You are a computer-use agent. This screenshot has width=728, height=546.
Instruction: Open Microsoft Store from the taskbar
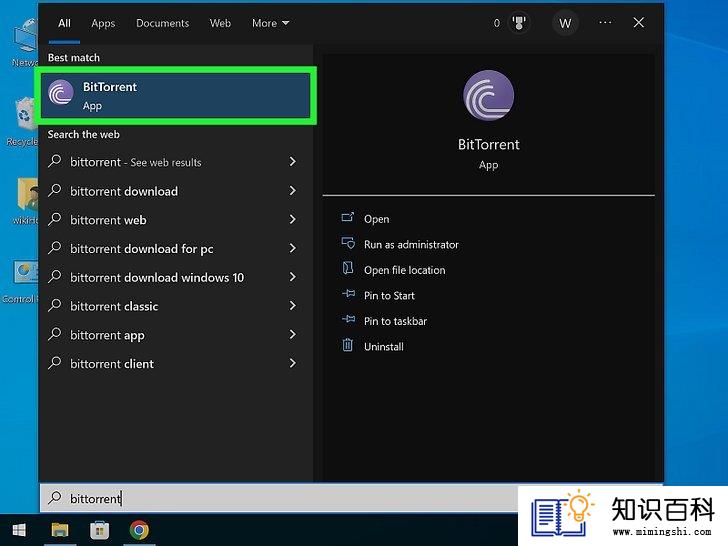pos(99,530)
